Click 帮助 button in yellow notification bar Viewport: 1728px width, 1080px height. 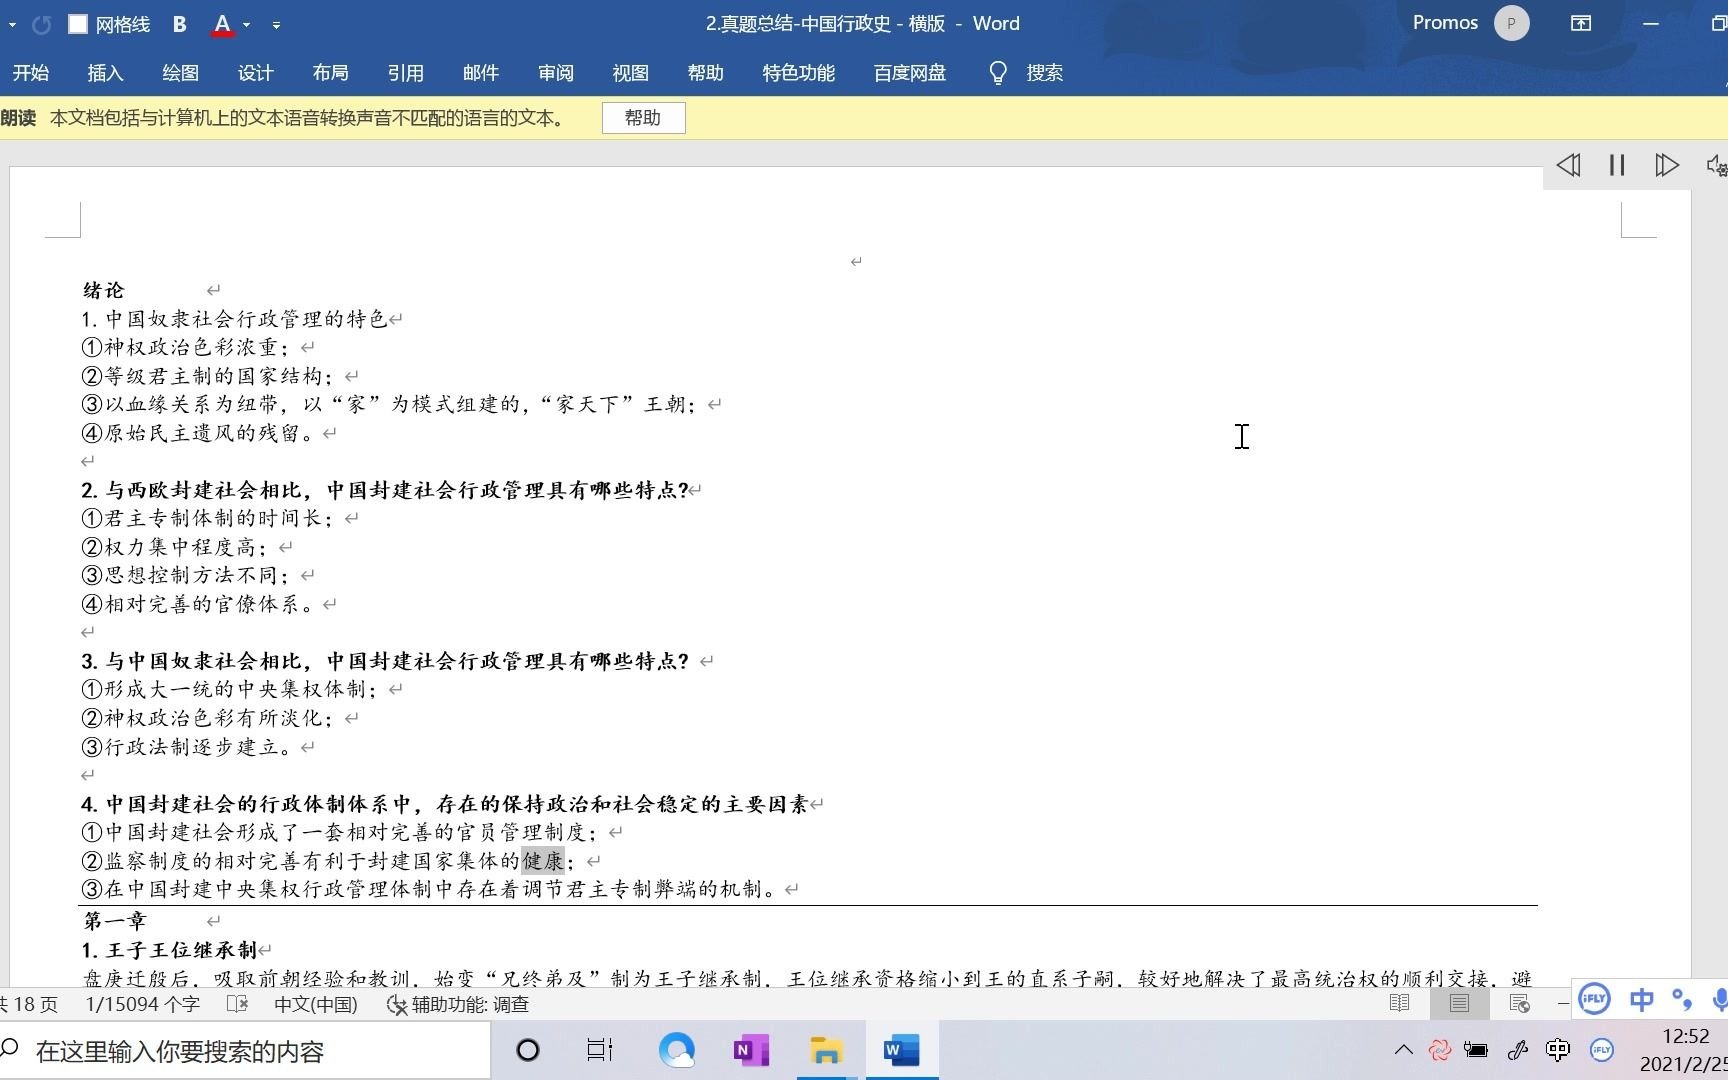point(643,118)
